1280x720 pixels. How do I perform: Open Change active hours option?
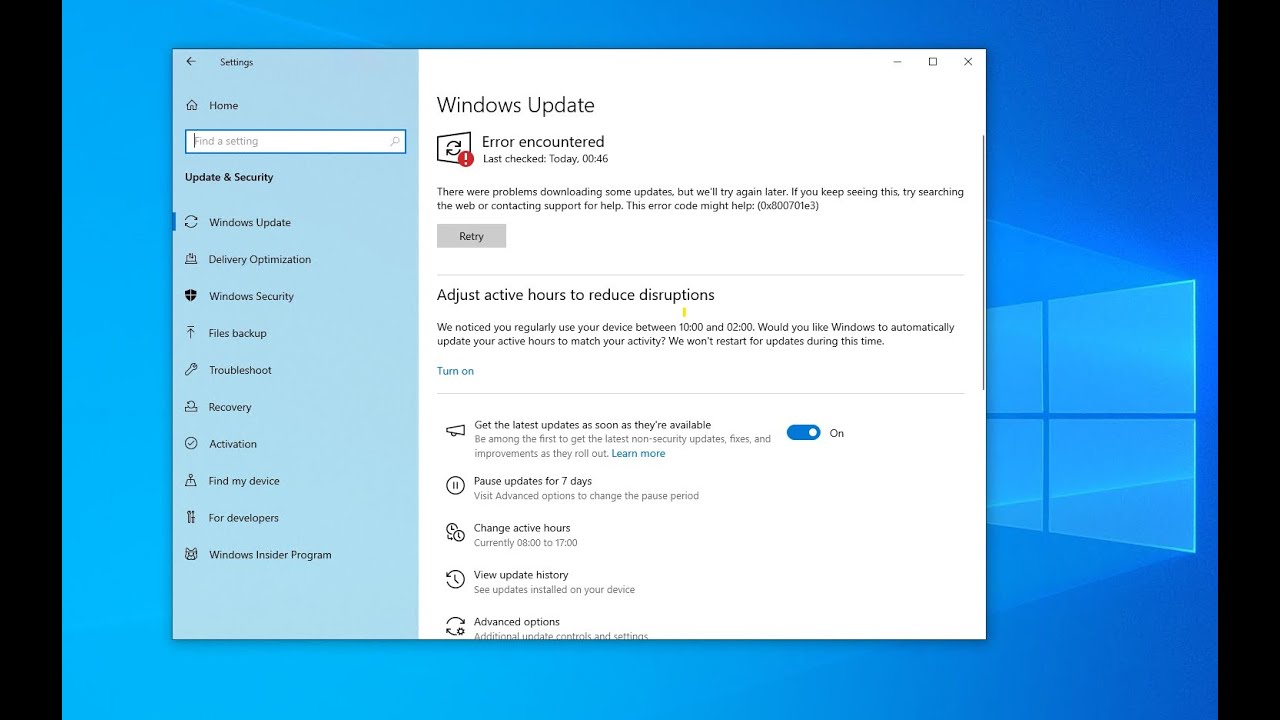(x=522, y=528)
